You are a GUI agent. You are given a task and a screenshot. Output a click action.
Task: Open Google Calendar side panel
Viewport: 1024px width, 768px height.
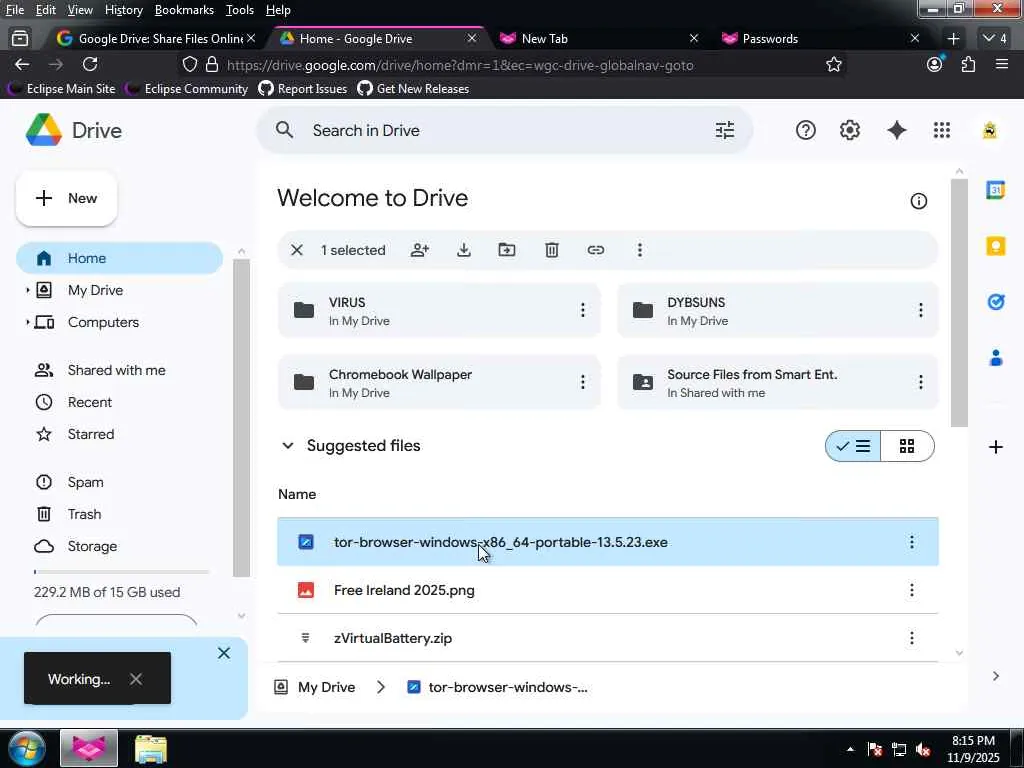click(996, 190)
